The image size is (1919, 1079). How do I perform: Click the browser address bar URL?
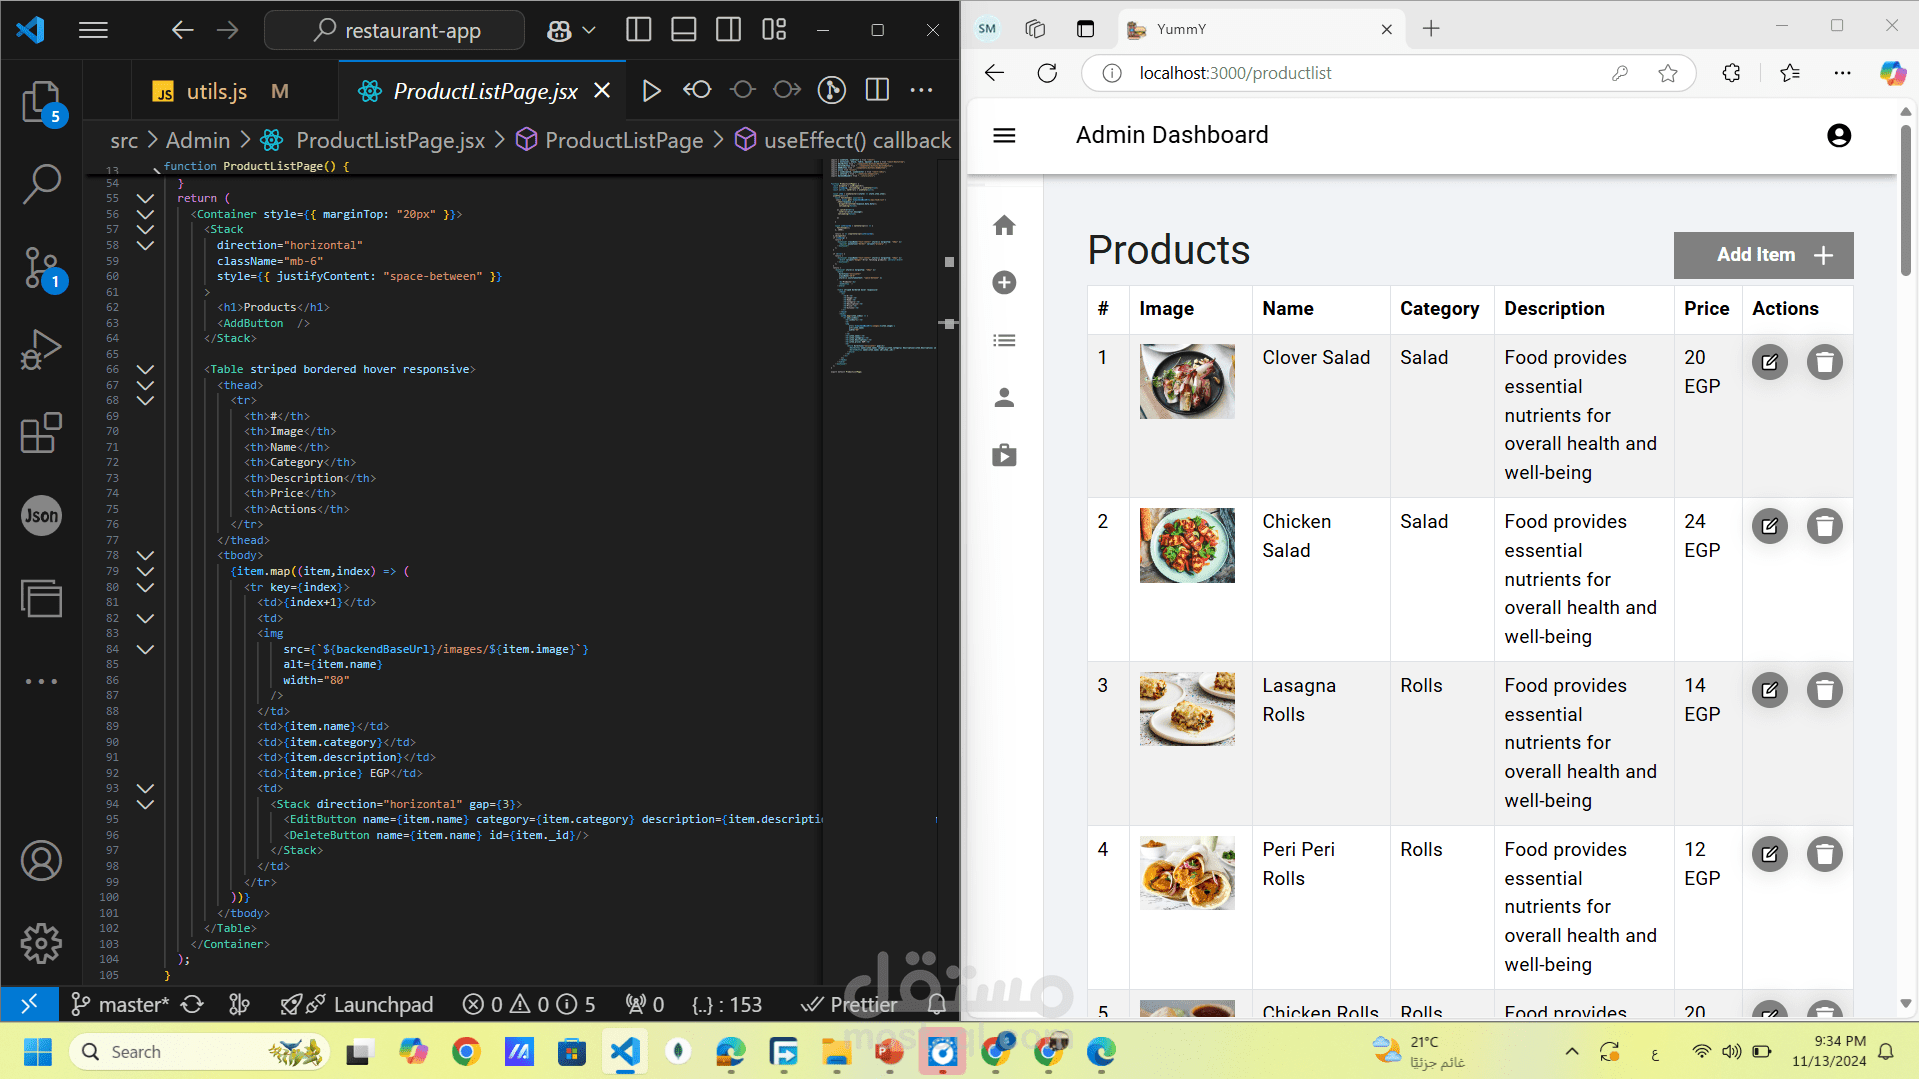(1235, 73)
